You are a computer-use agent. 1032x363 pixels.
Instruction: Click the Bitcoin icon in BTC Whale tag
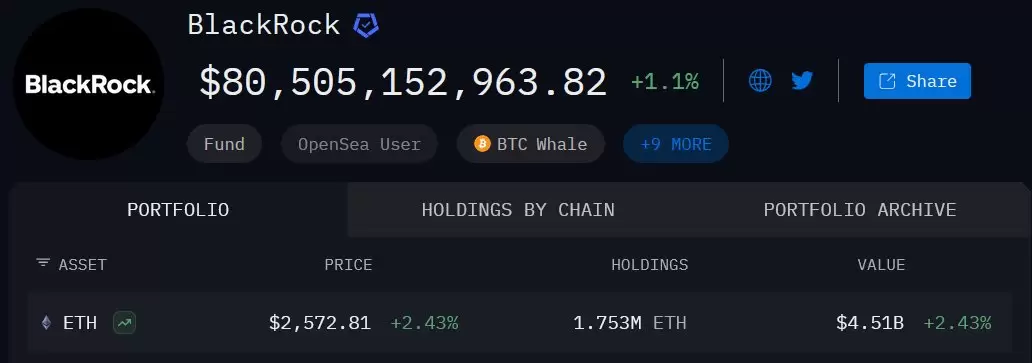482,144
